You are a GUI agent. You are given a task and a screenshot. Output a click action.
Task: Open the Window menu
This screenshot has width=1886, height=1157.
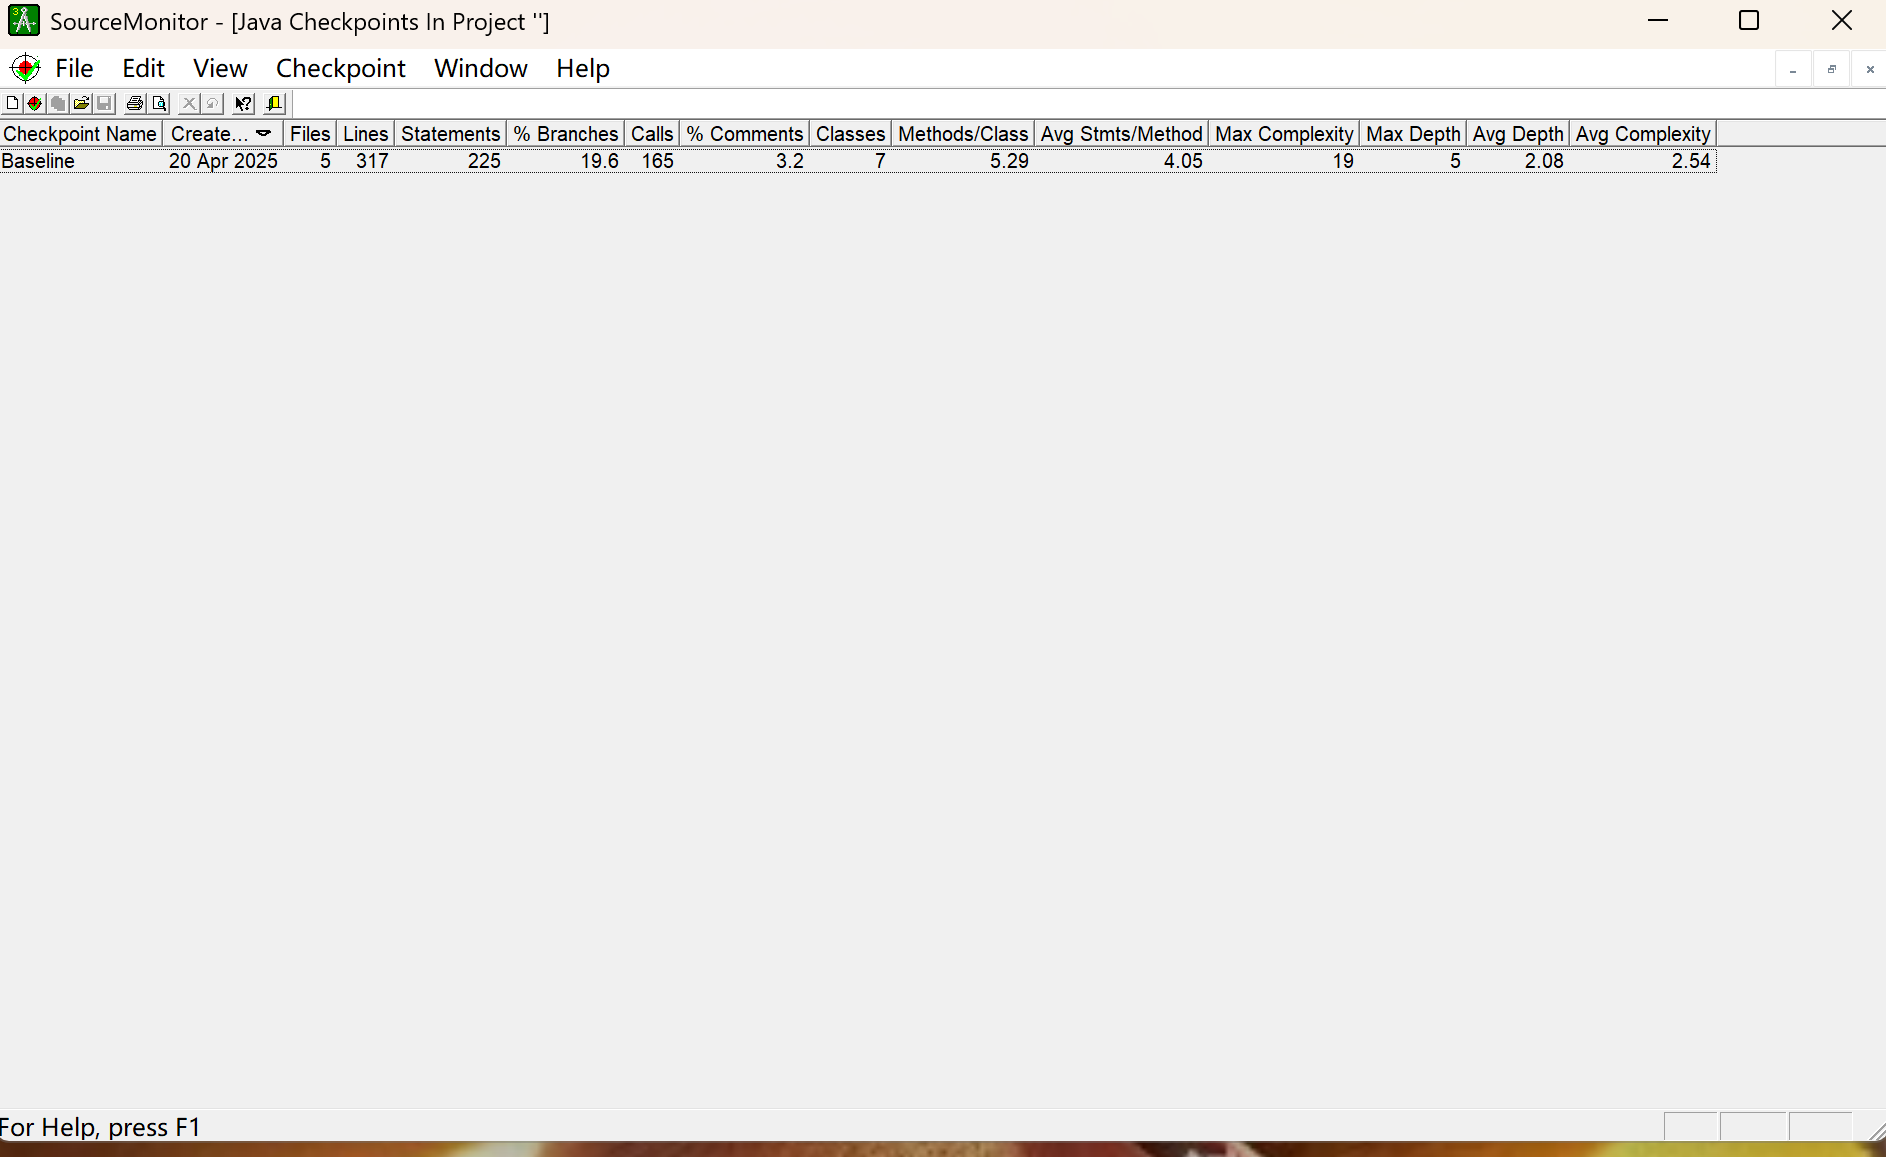pyautogui.click(x=481, y=68)
